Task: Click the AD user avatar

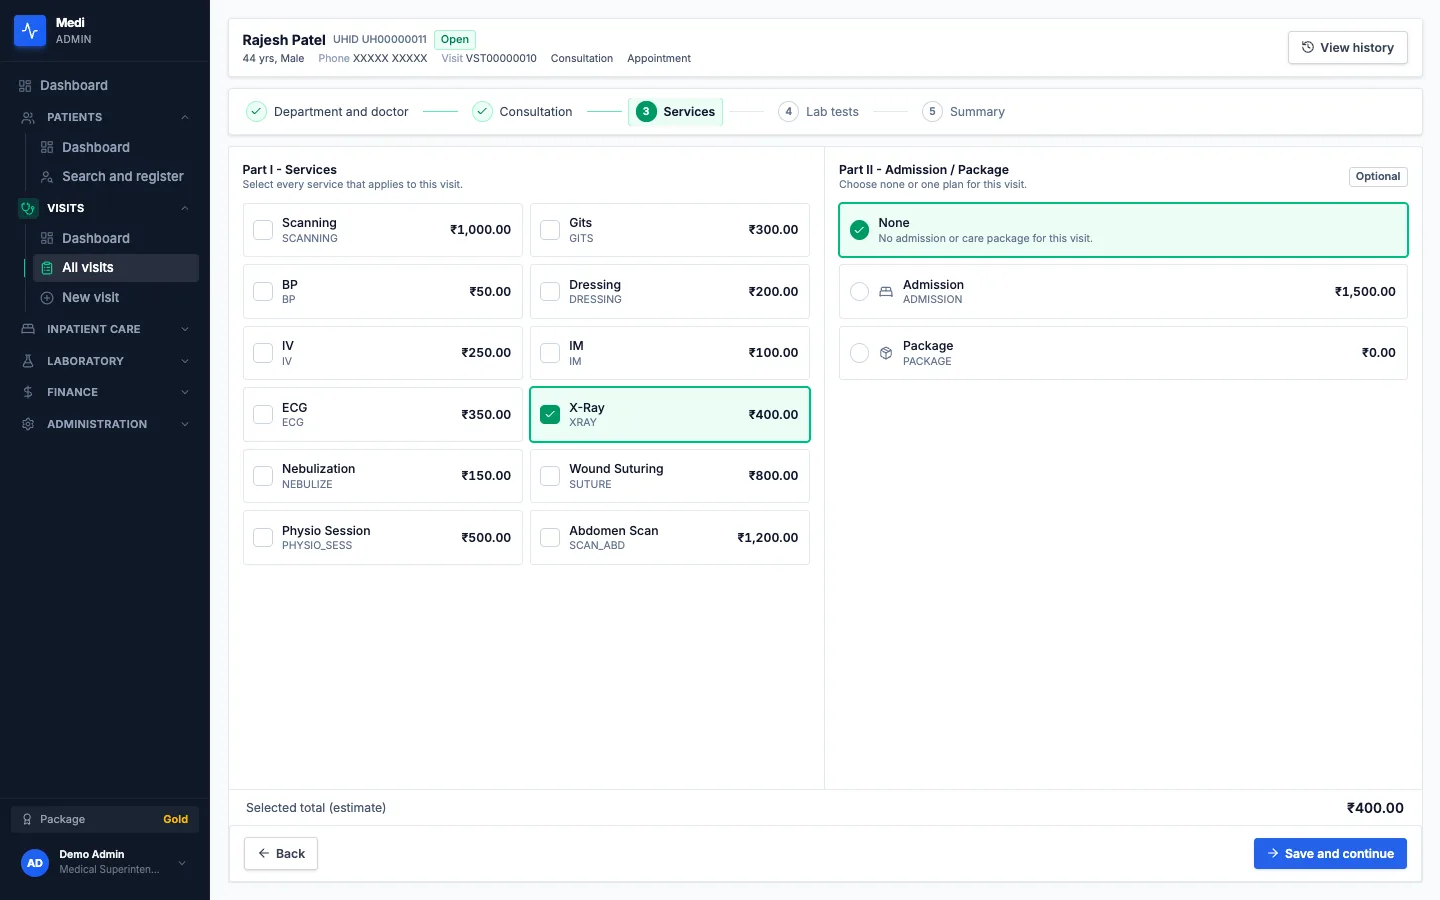Action: coord(35,862)
